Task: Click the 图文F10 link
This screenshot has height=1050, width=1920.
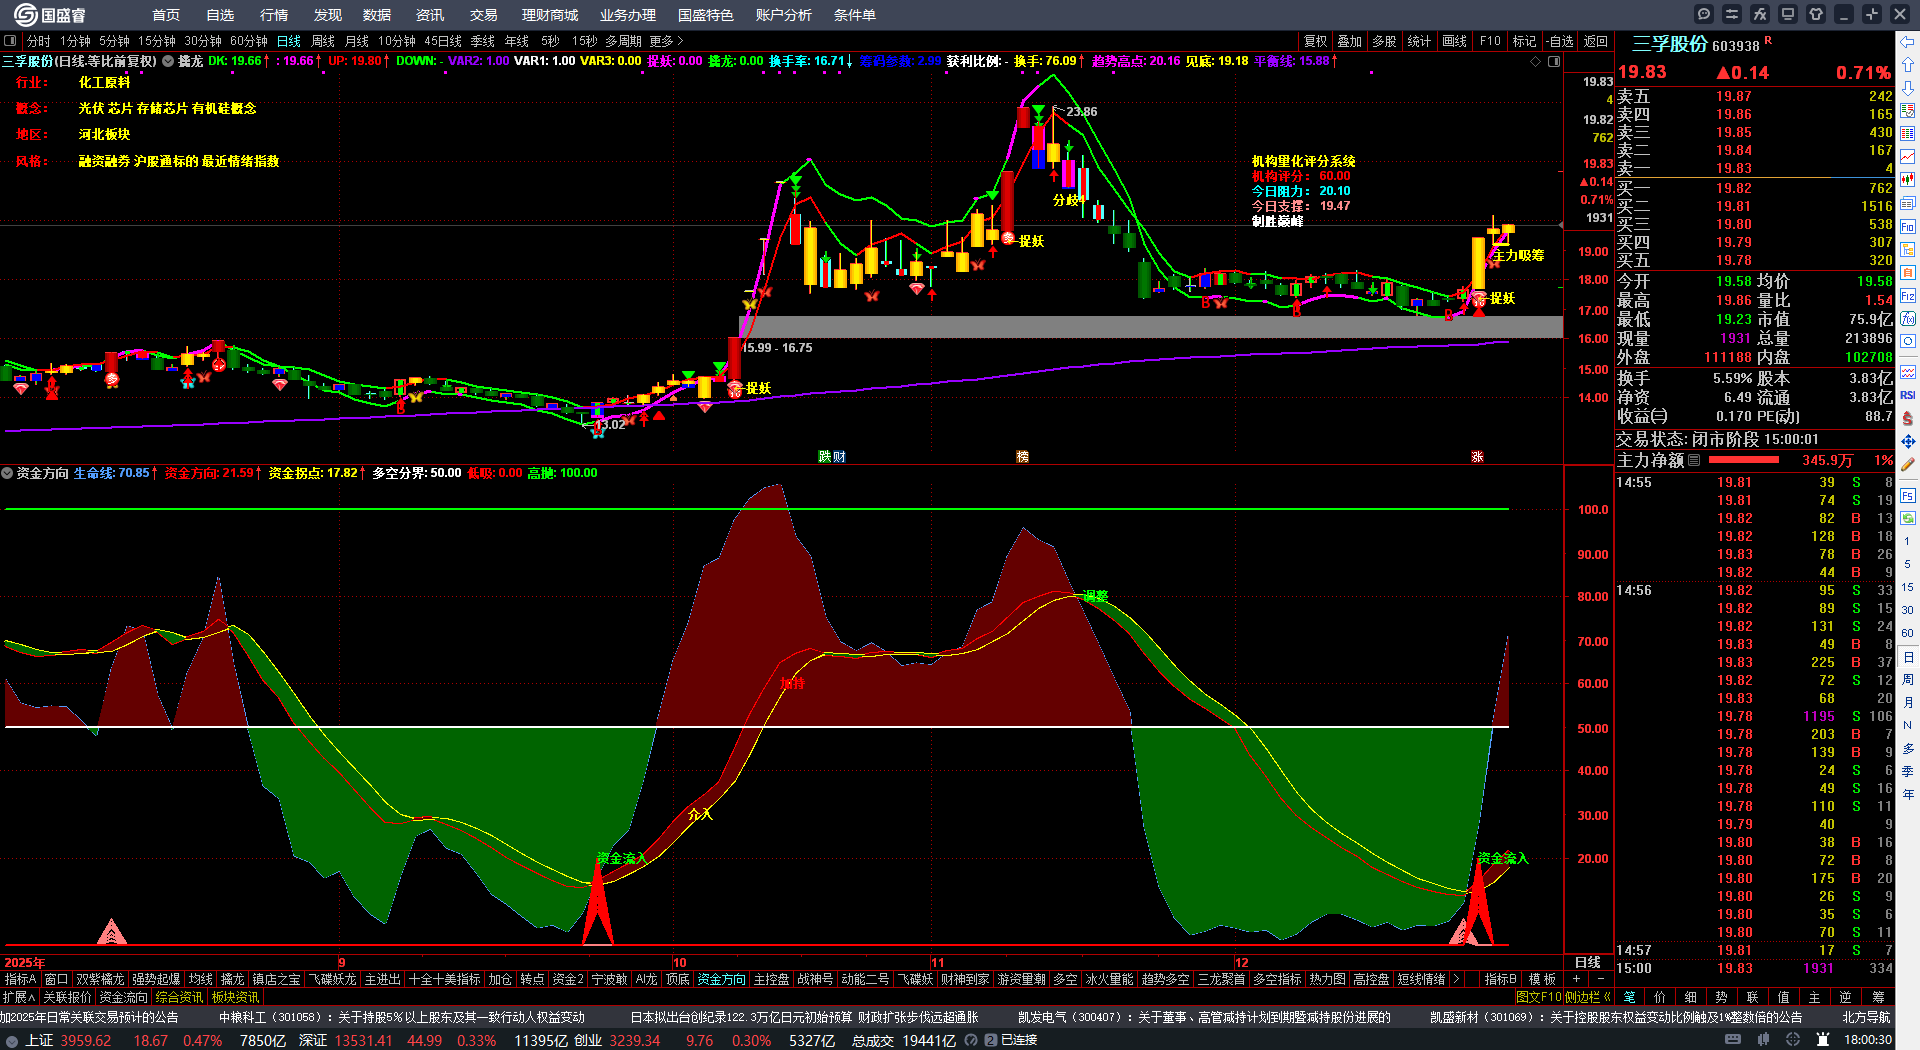Action: tap(1537, 997)
